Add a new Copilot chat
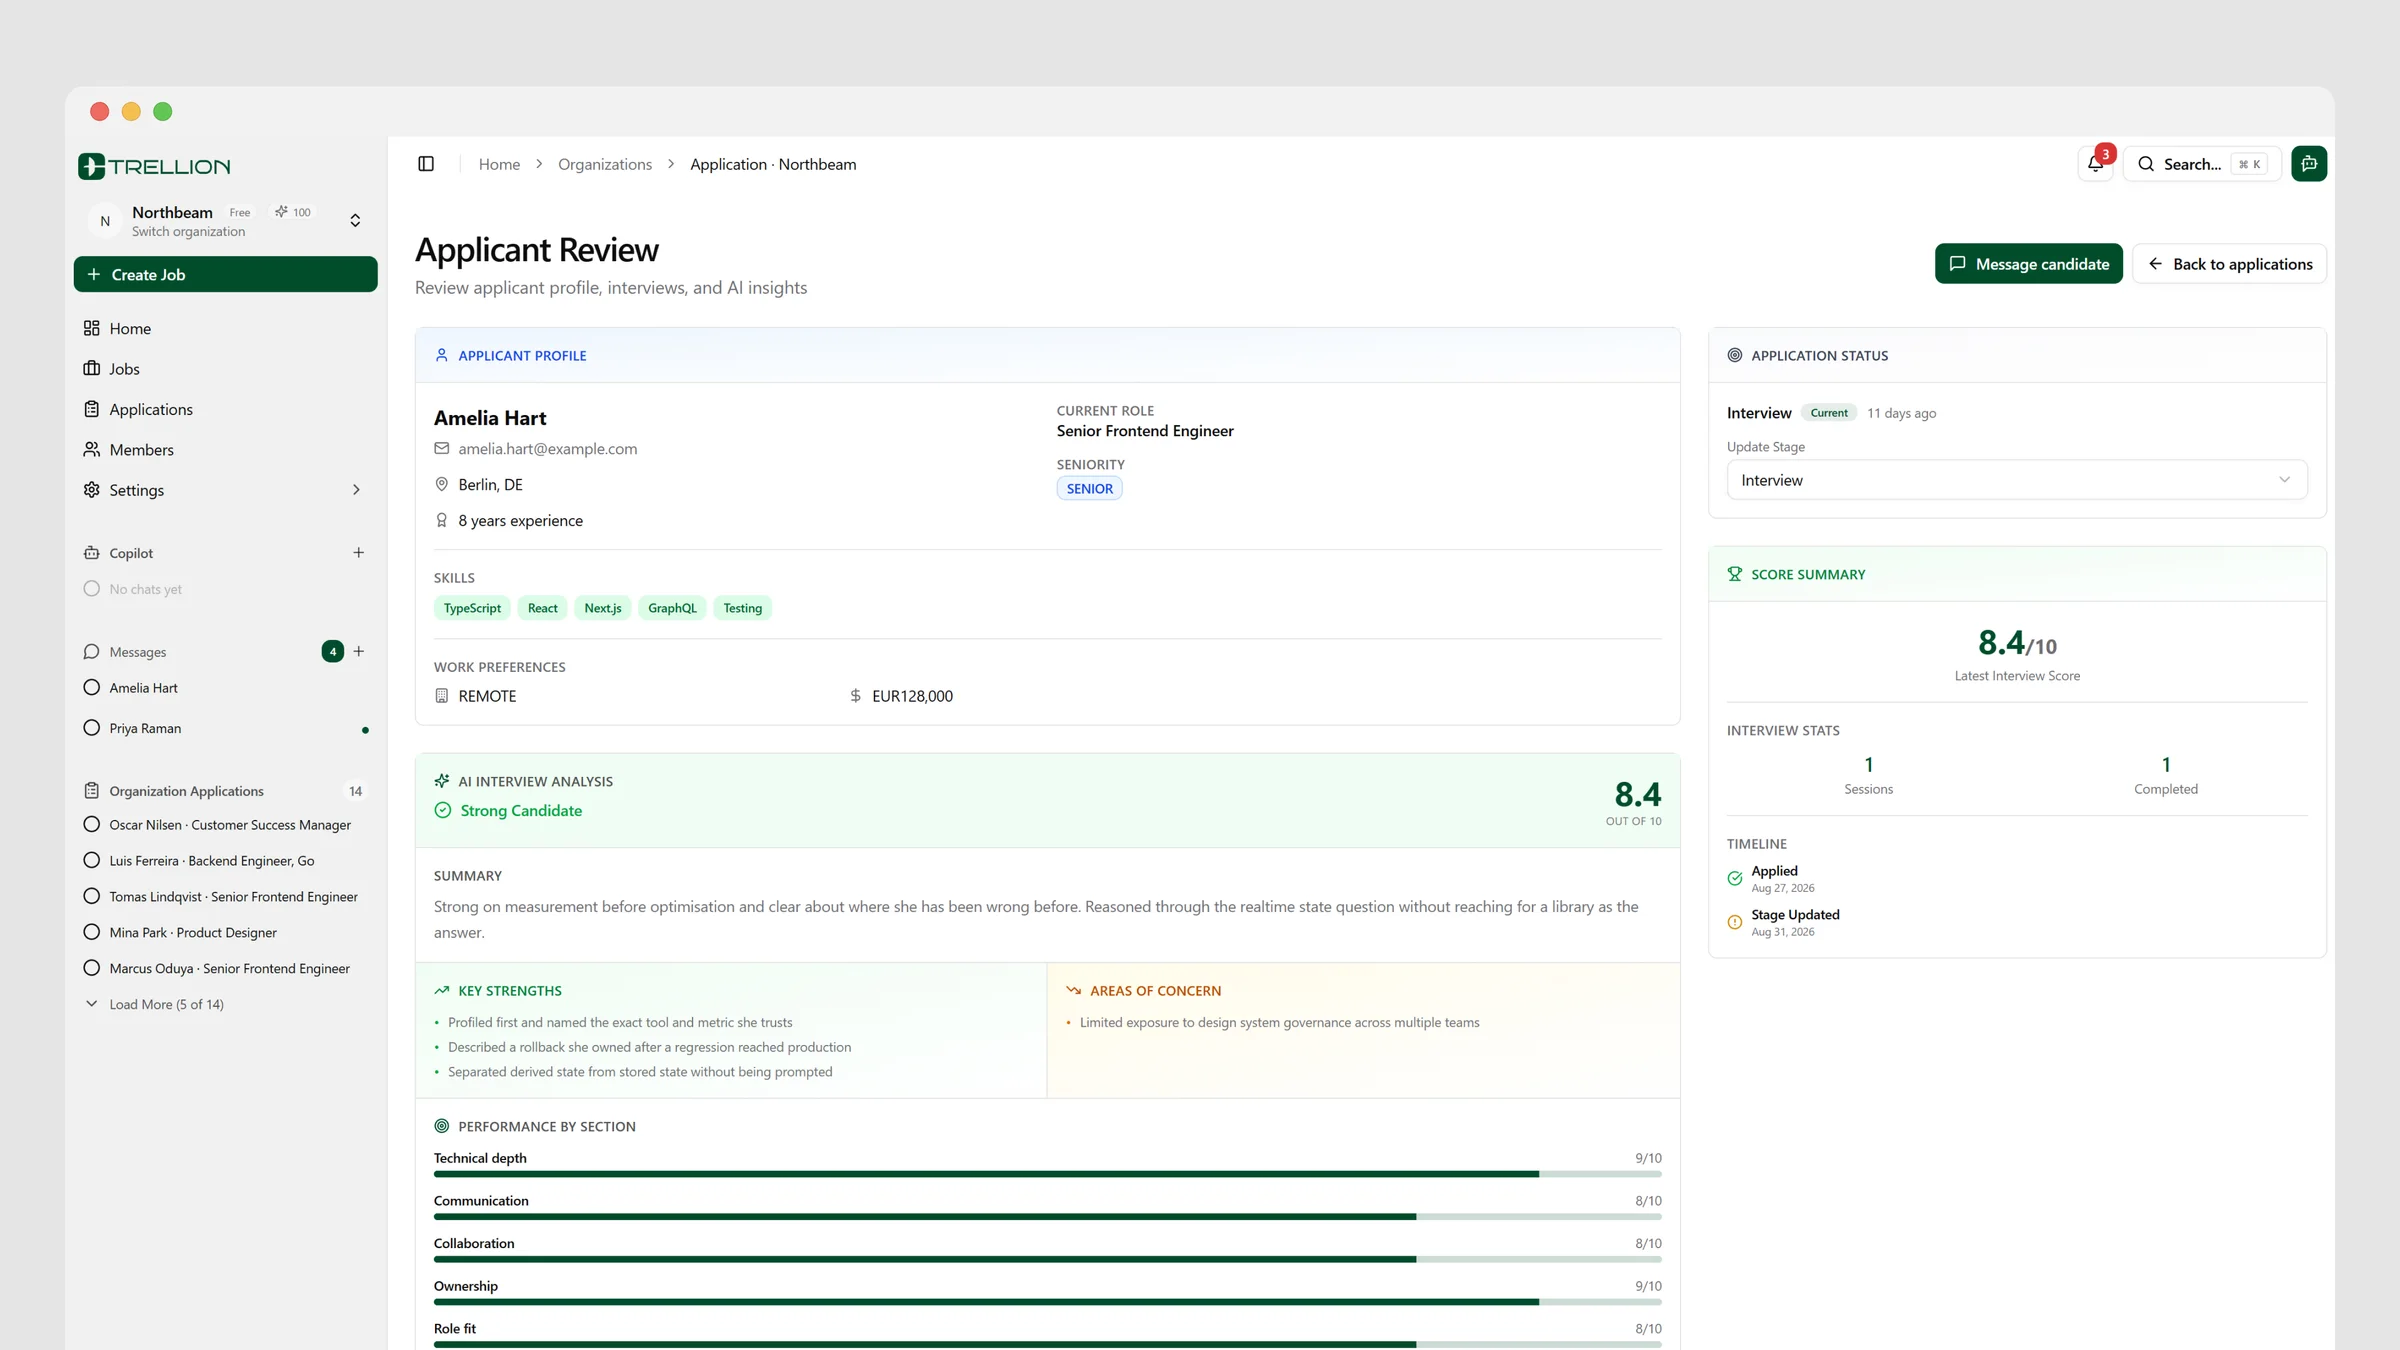Screen dimensions: 2400x1350 pos(359,552)
